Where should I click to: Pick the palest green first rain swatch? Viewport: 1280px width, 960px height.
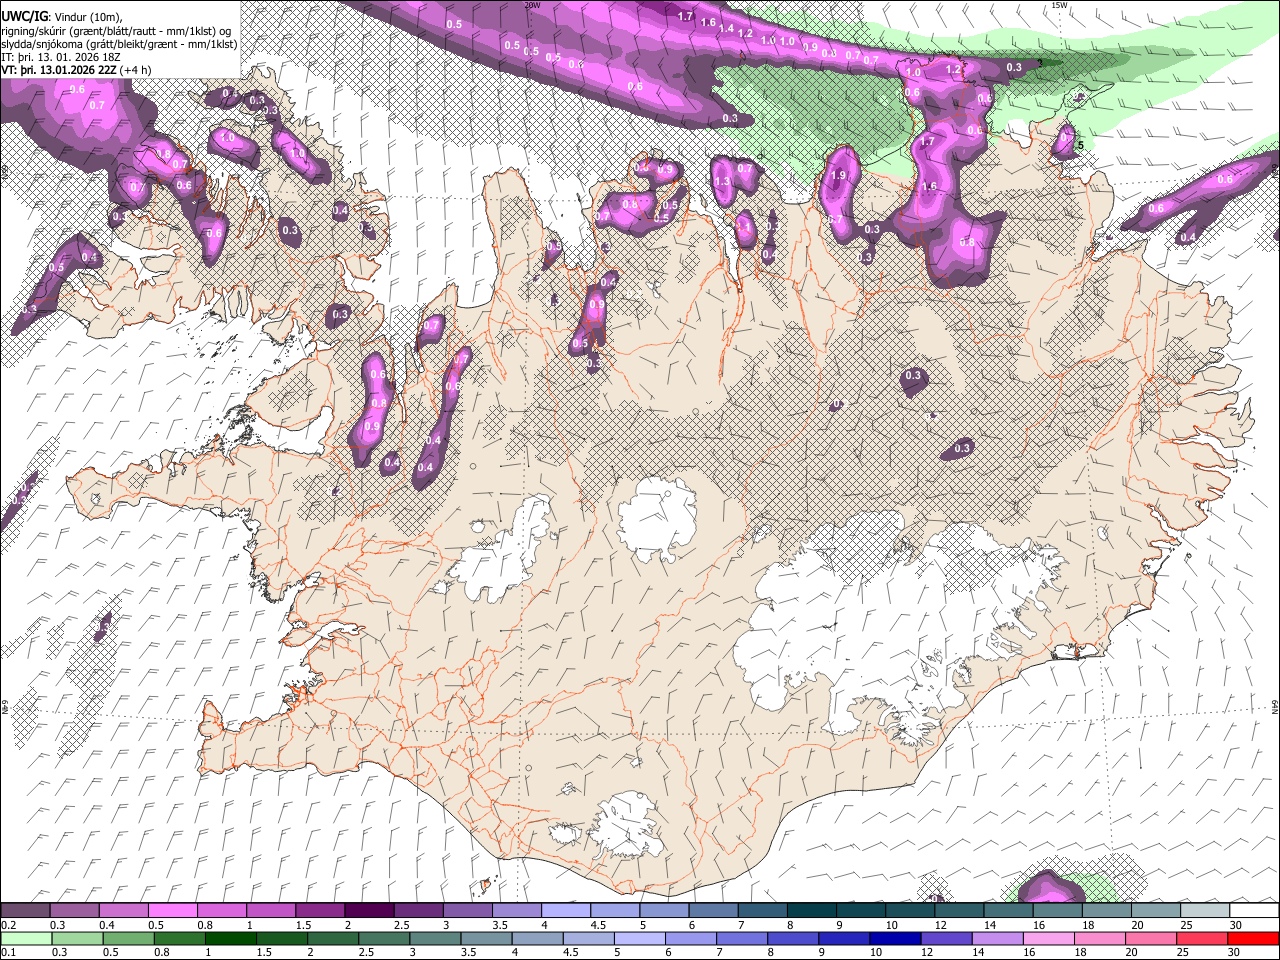click(25, 938)
